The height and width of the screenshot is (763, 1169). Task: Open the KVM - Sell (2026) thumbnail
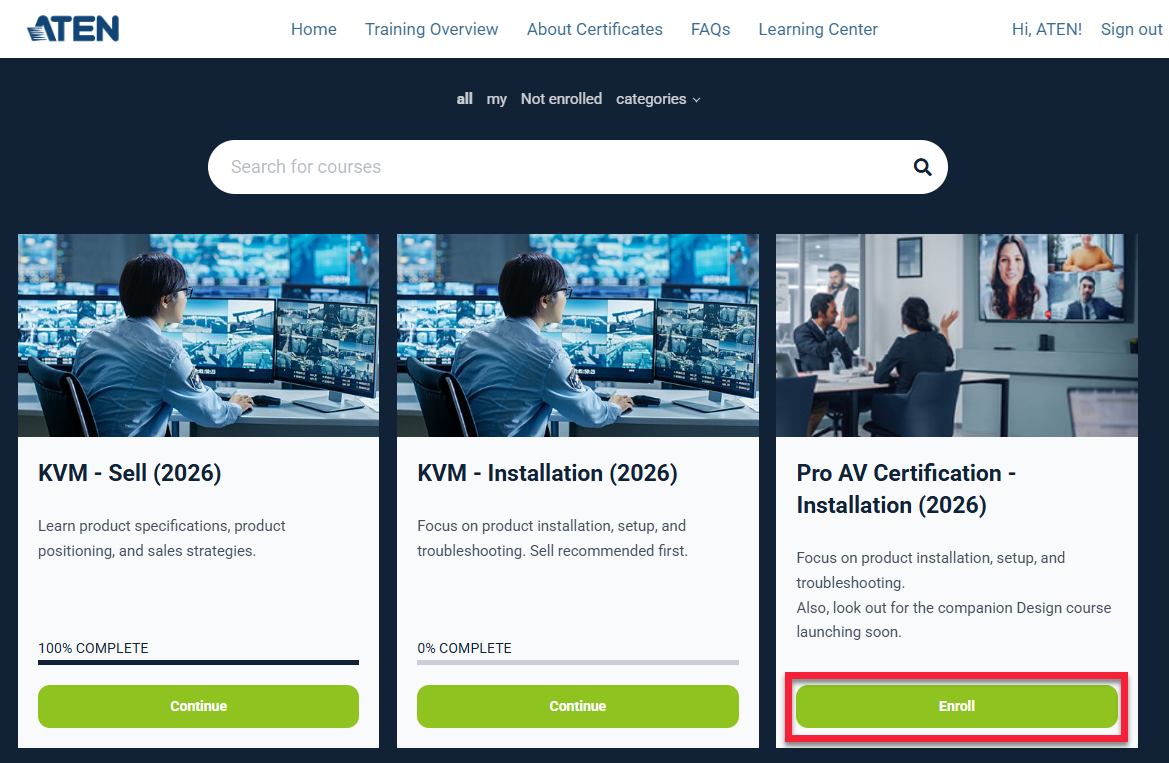click(x=198, y=335)
